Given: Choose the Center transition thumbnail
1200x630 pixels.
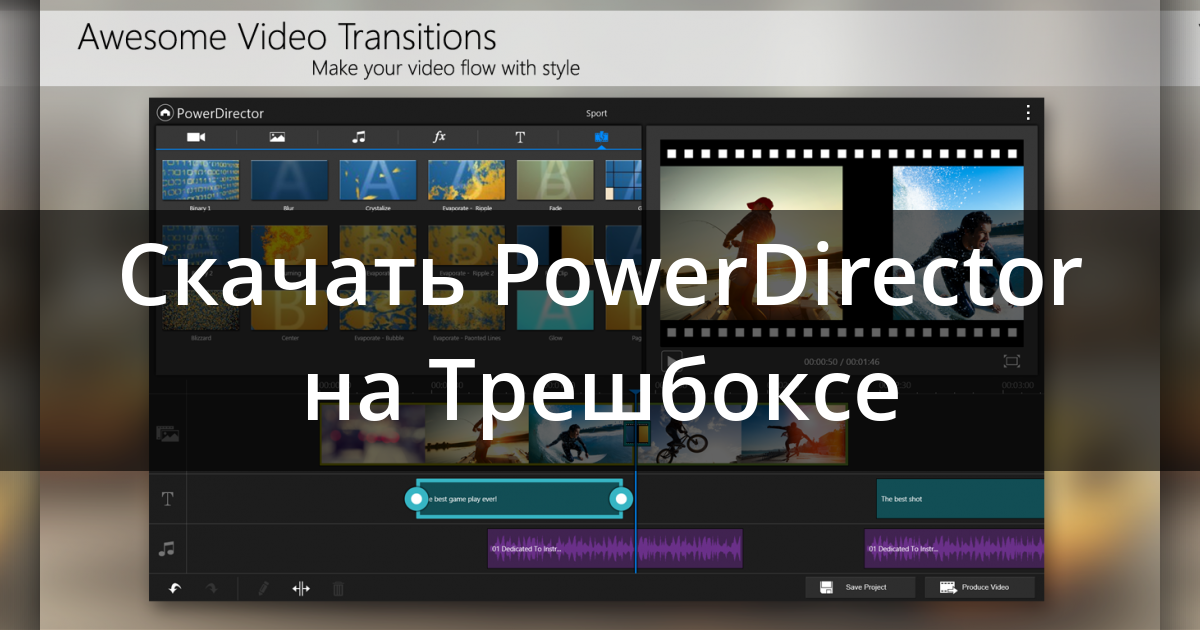Looking at the screenshot, I should click(x=289, y=309).
